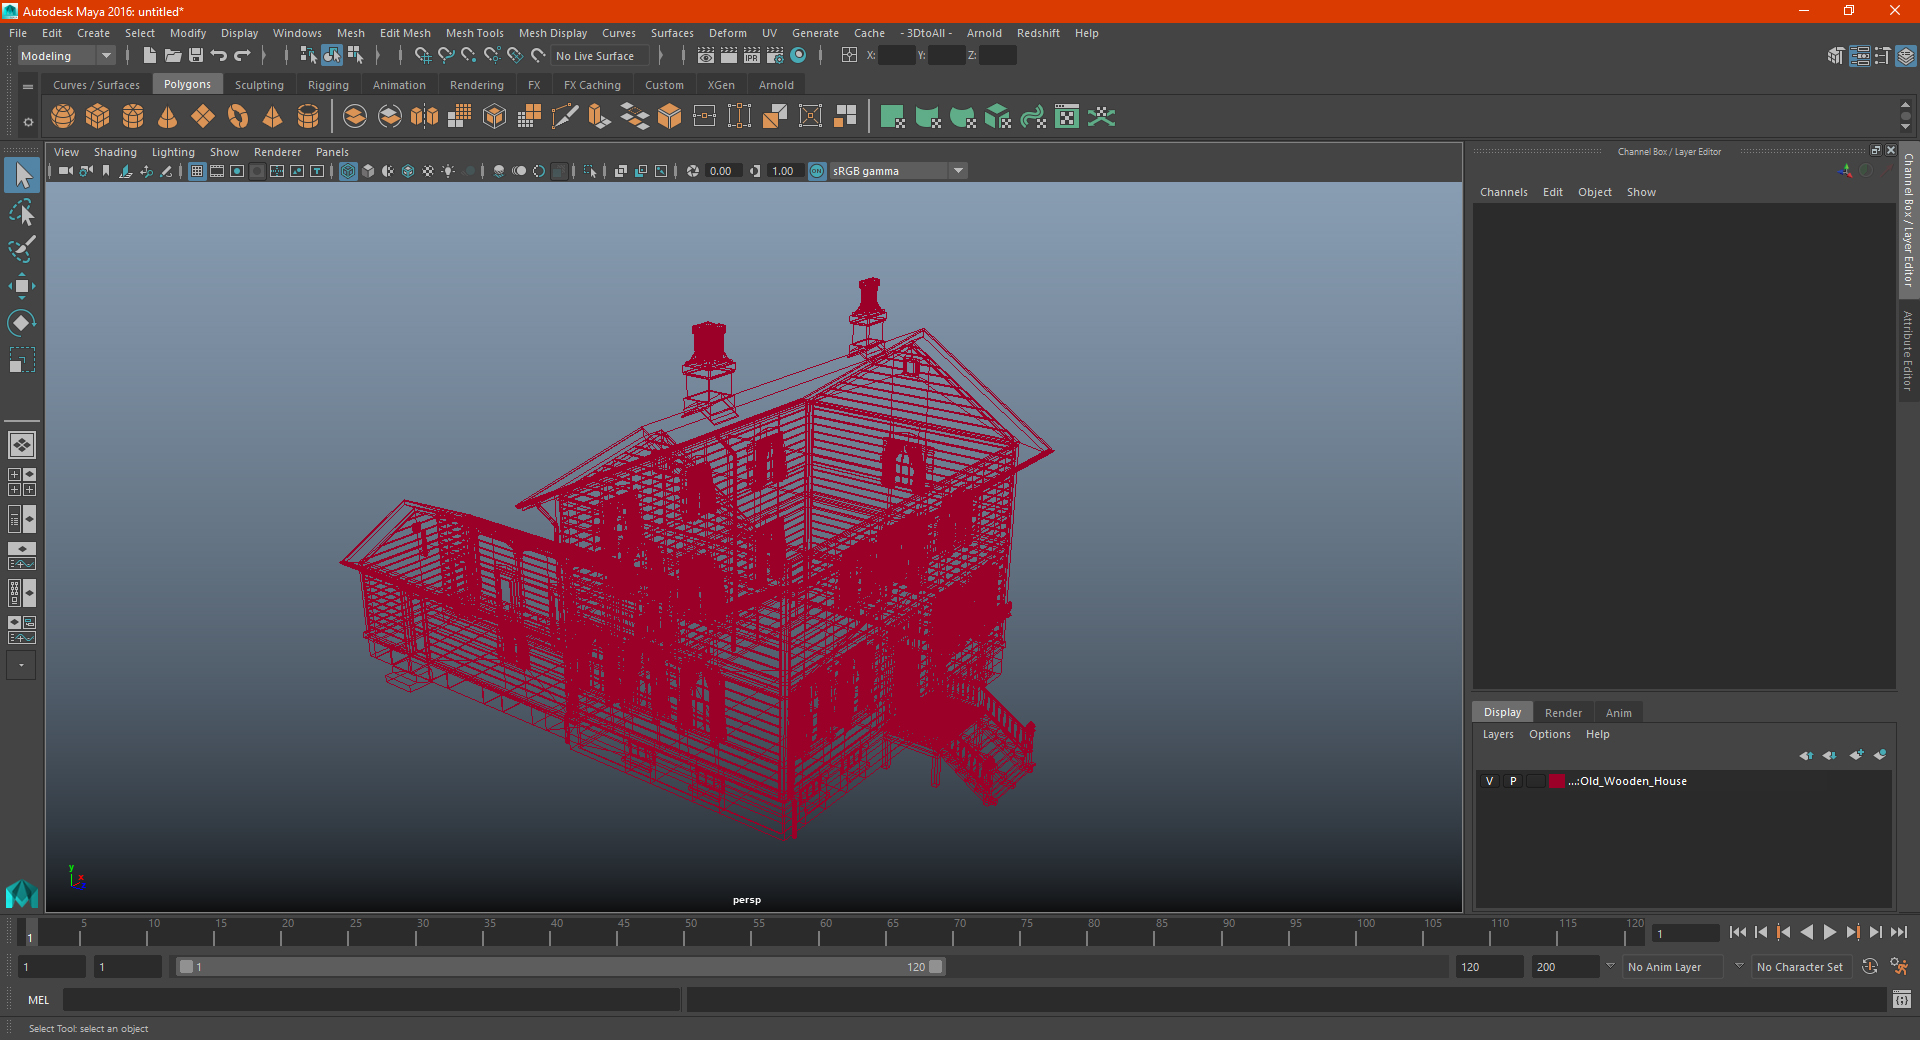The image size is (1920, 1040).
Task: Open the Modeling menu set dropdown
Action: [x=66, y=56]
